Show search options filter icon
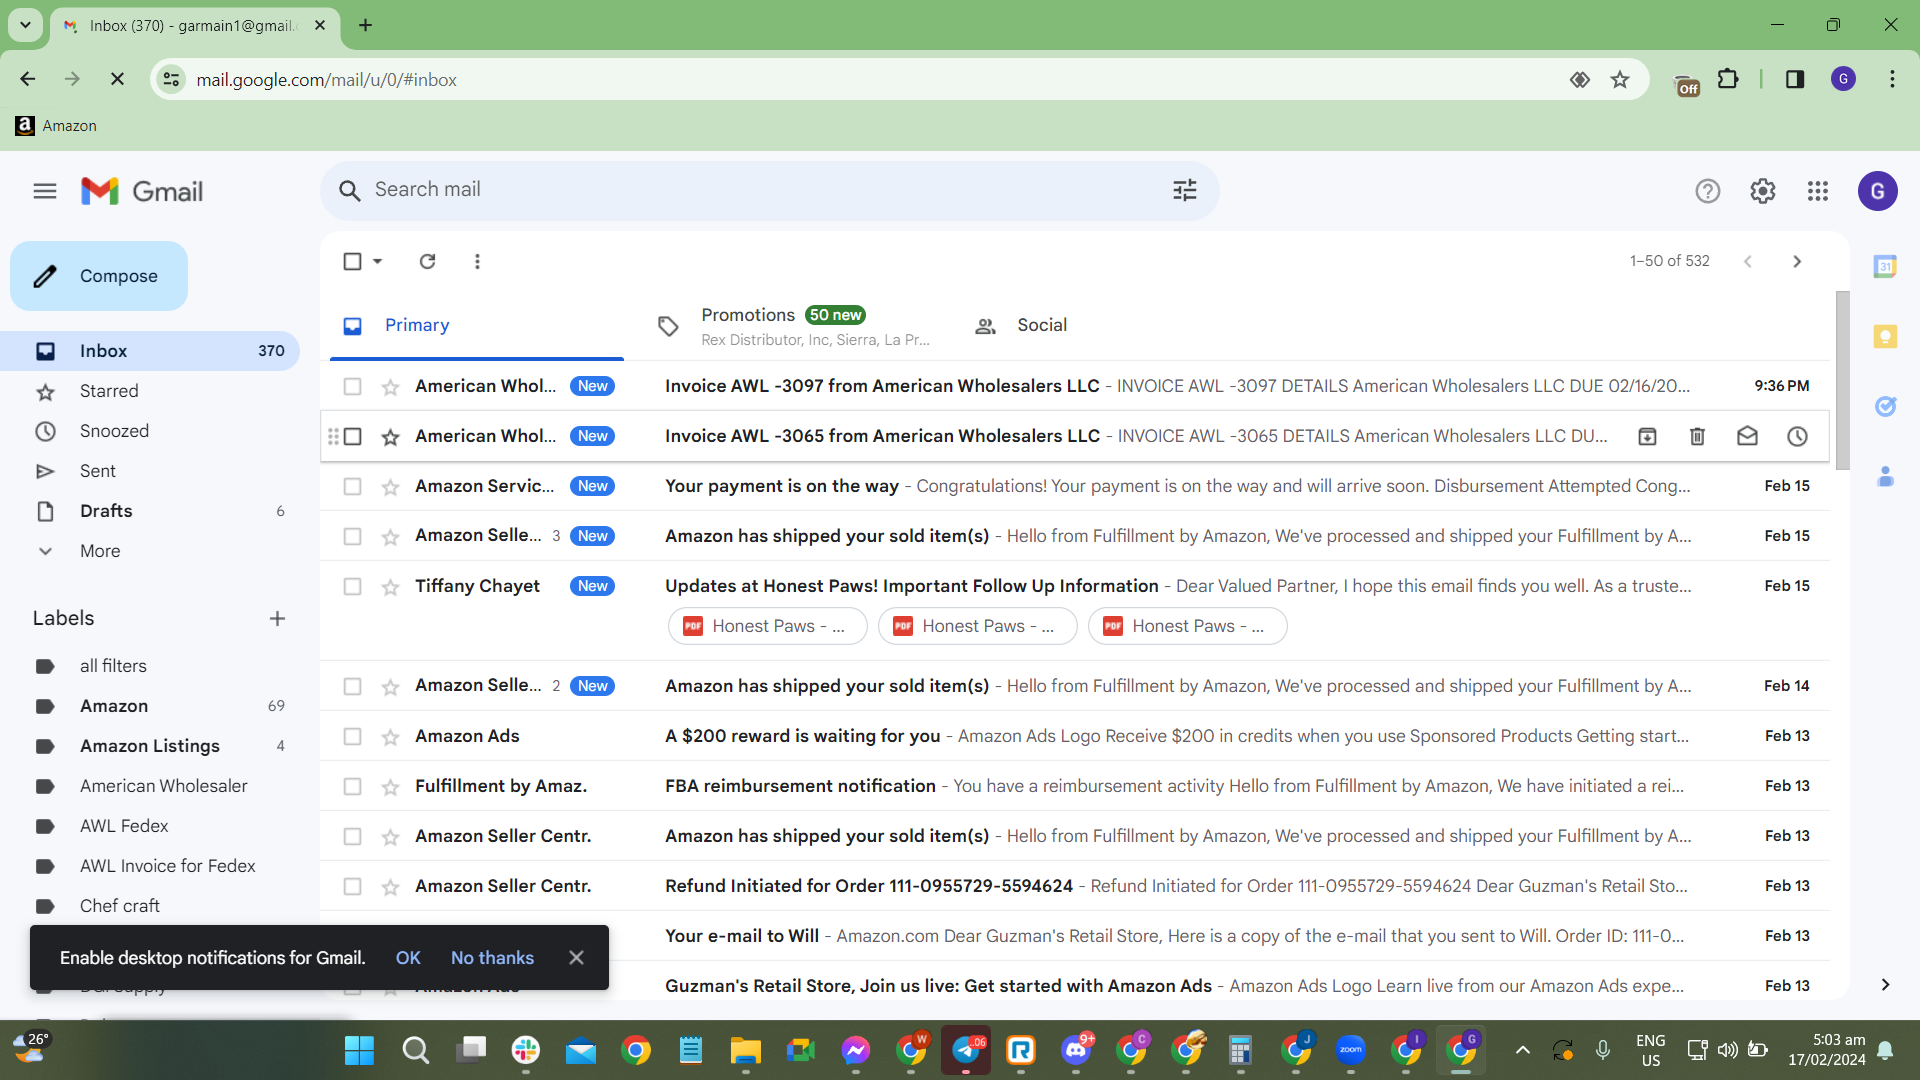Screen dimensions: 1920x1080 point(1185,191)
